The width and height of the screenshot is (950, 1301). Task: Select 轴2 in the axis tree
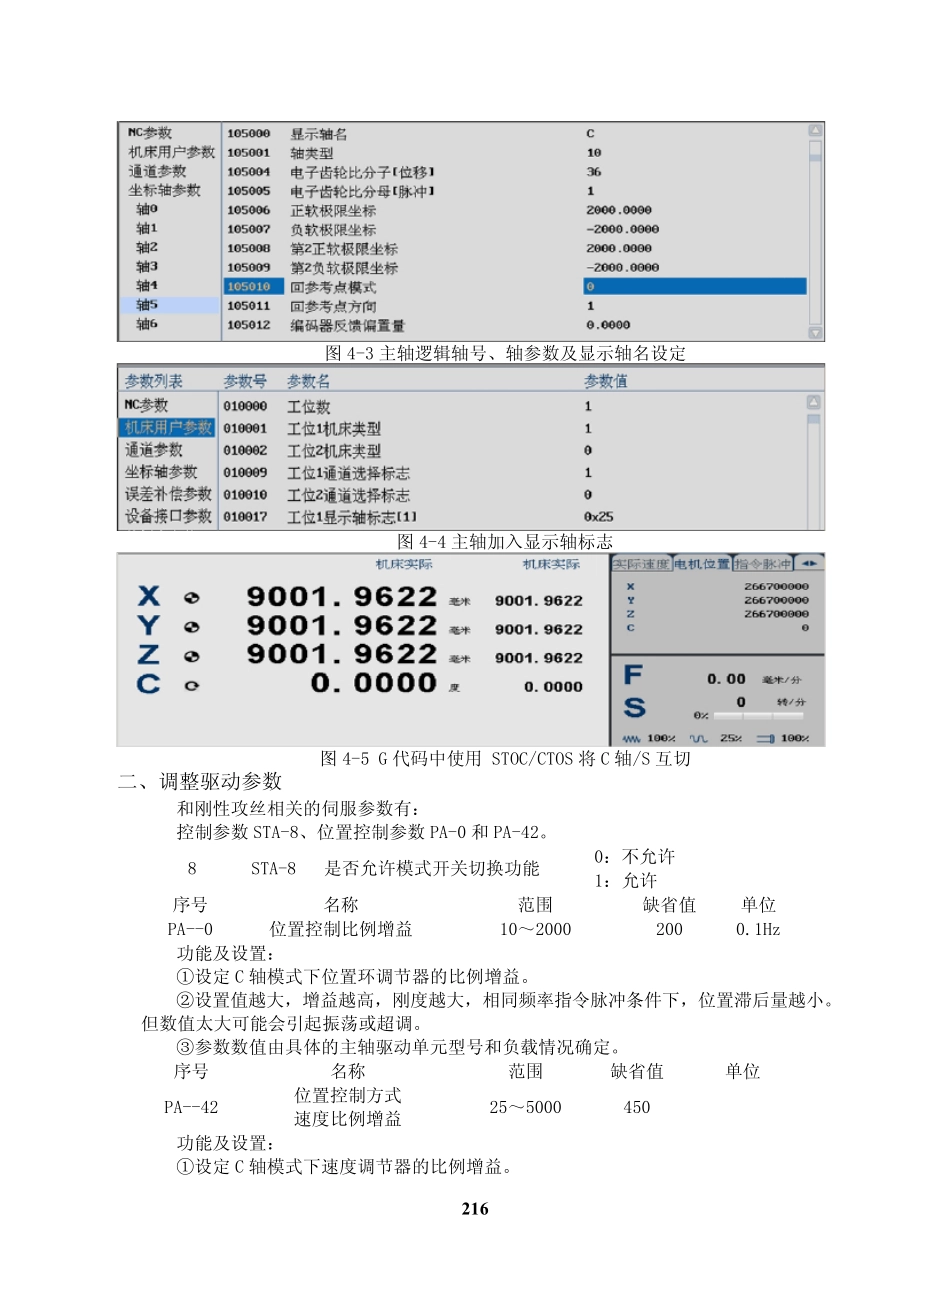click(147, 247)
